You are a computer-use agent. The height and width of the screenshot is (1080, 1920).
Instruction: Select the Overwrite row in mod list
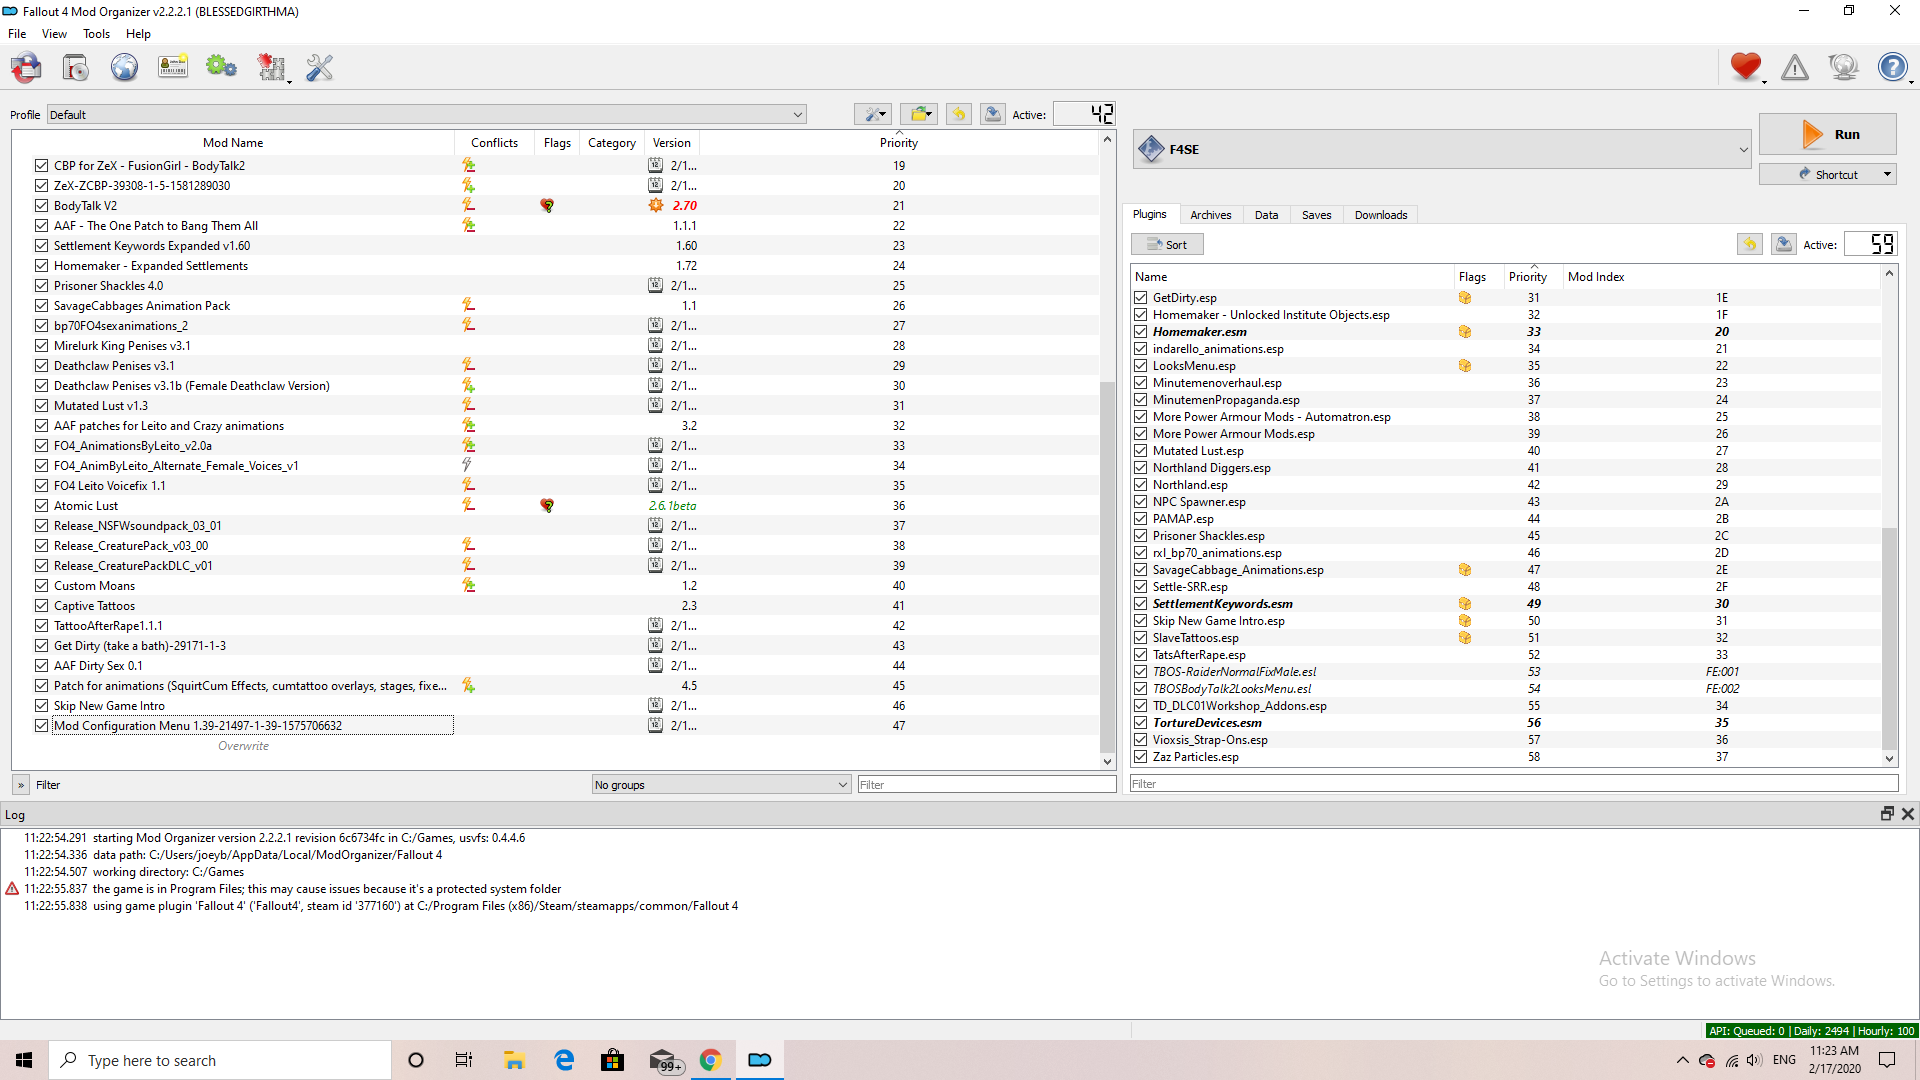point(243,746)
